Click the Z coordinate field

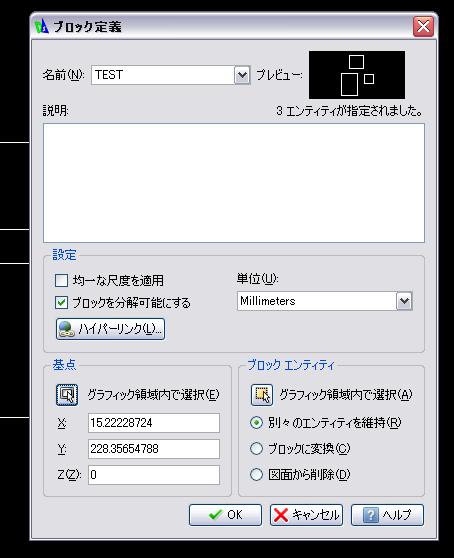pyautogui.click(x=154, y=475)
